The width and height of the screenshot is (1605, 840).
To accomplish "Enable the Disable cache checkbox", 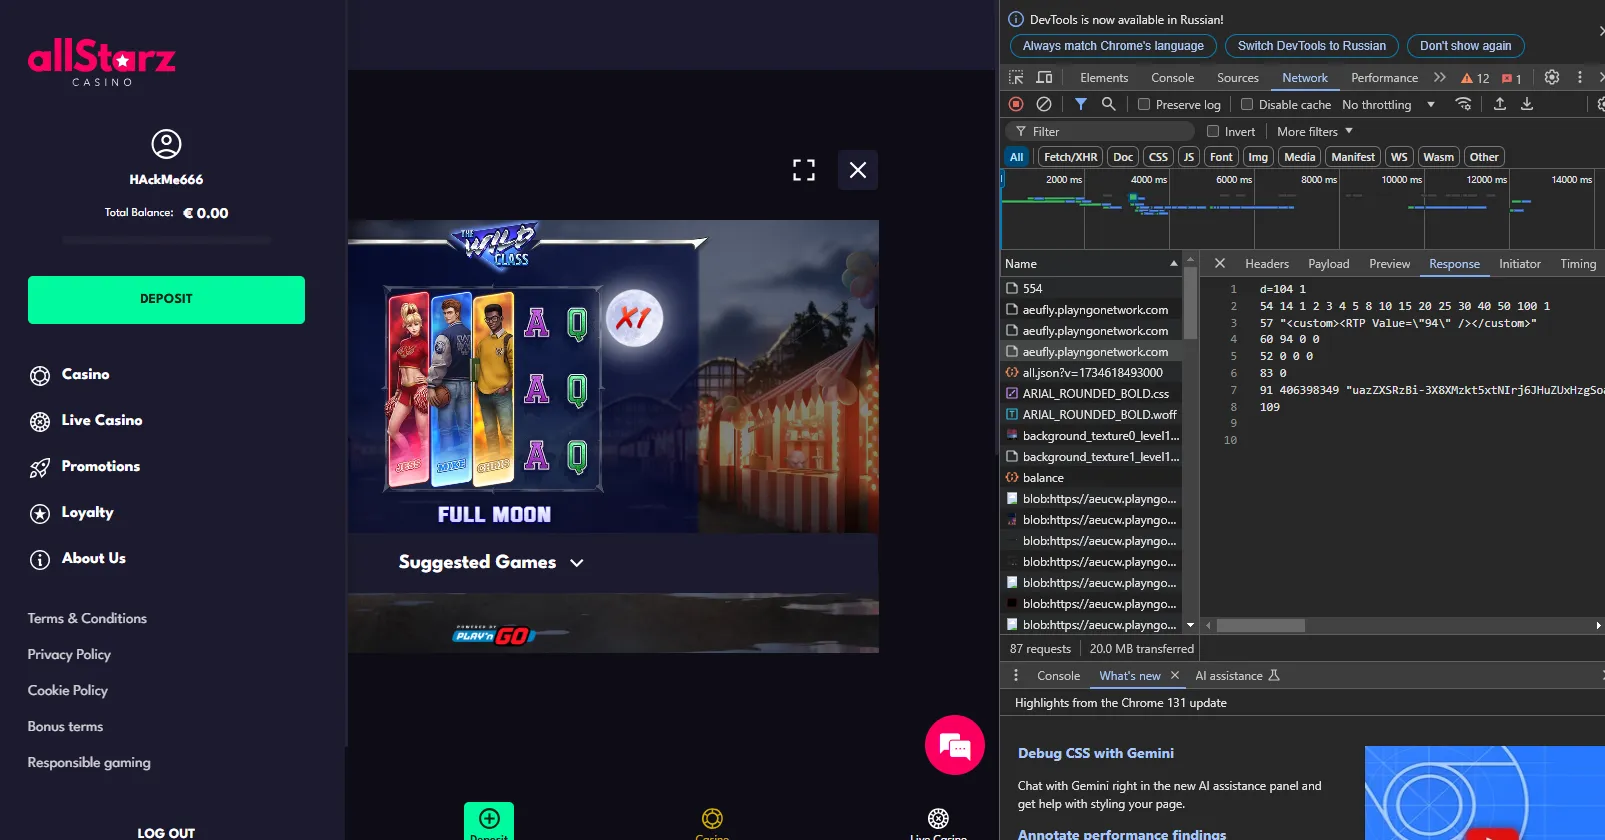I will [x=1247, y=104].
